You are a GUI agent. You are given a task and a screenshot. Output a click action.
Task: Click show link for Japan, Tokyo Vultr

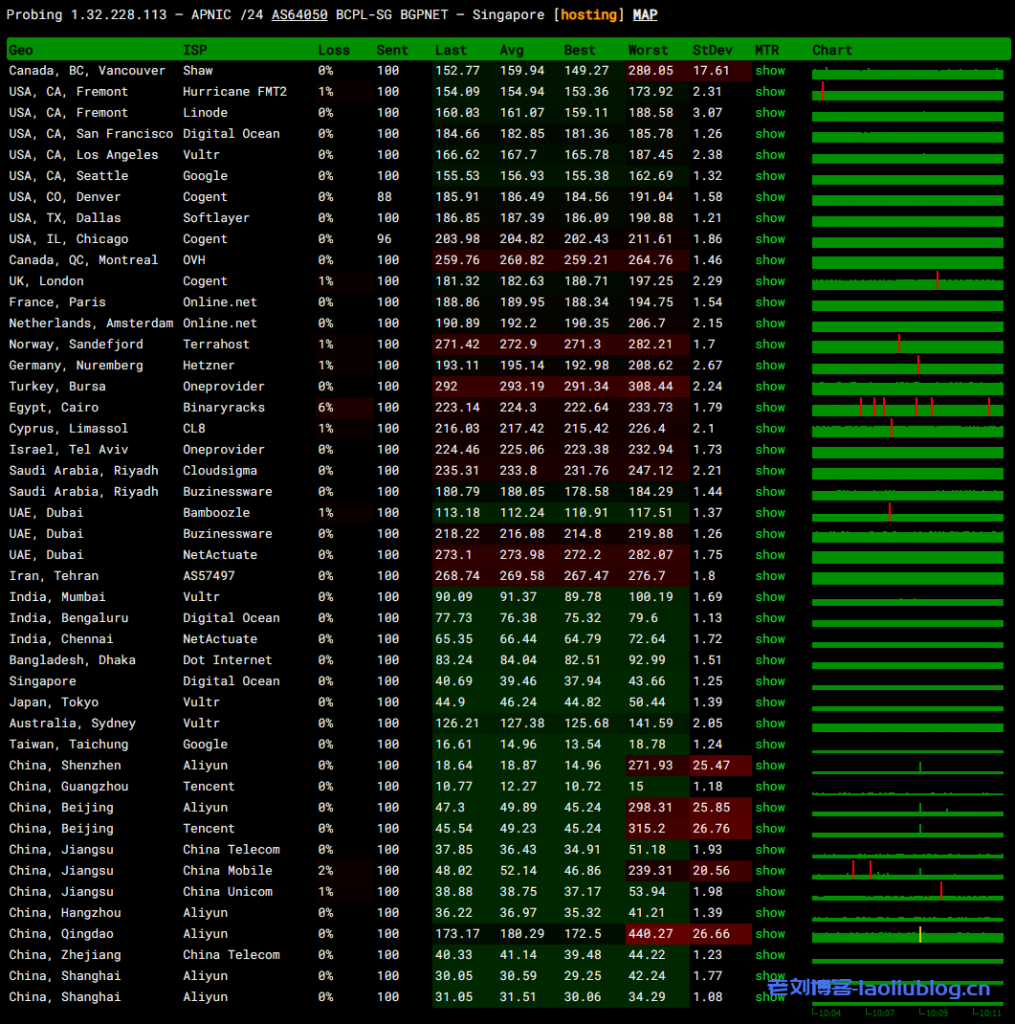tap(770, 702)
